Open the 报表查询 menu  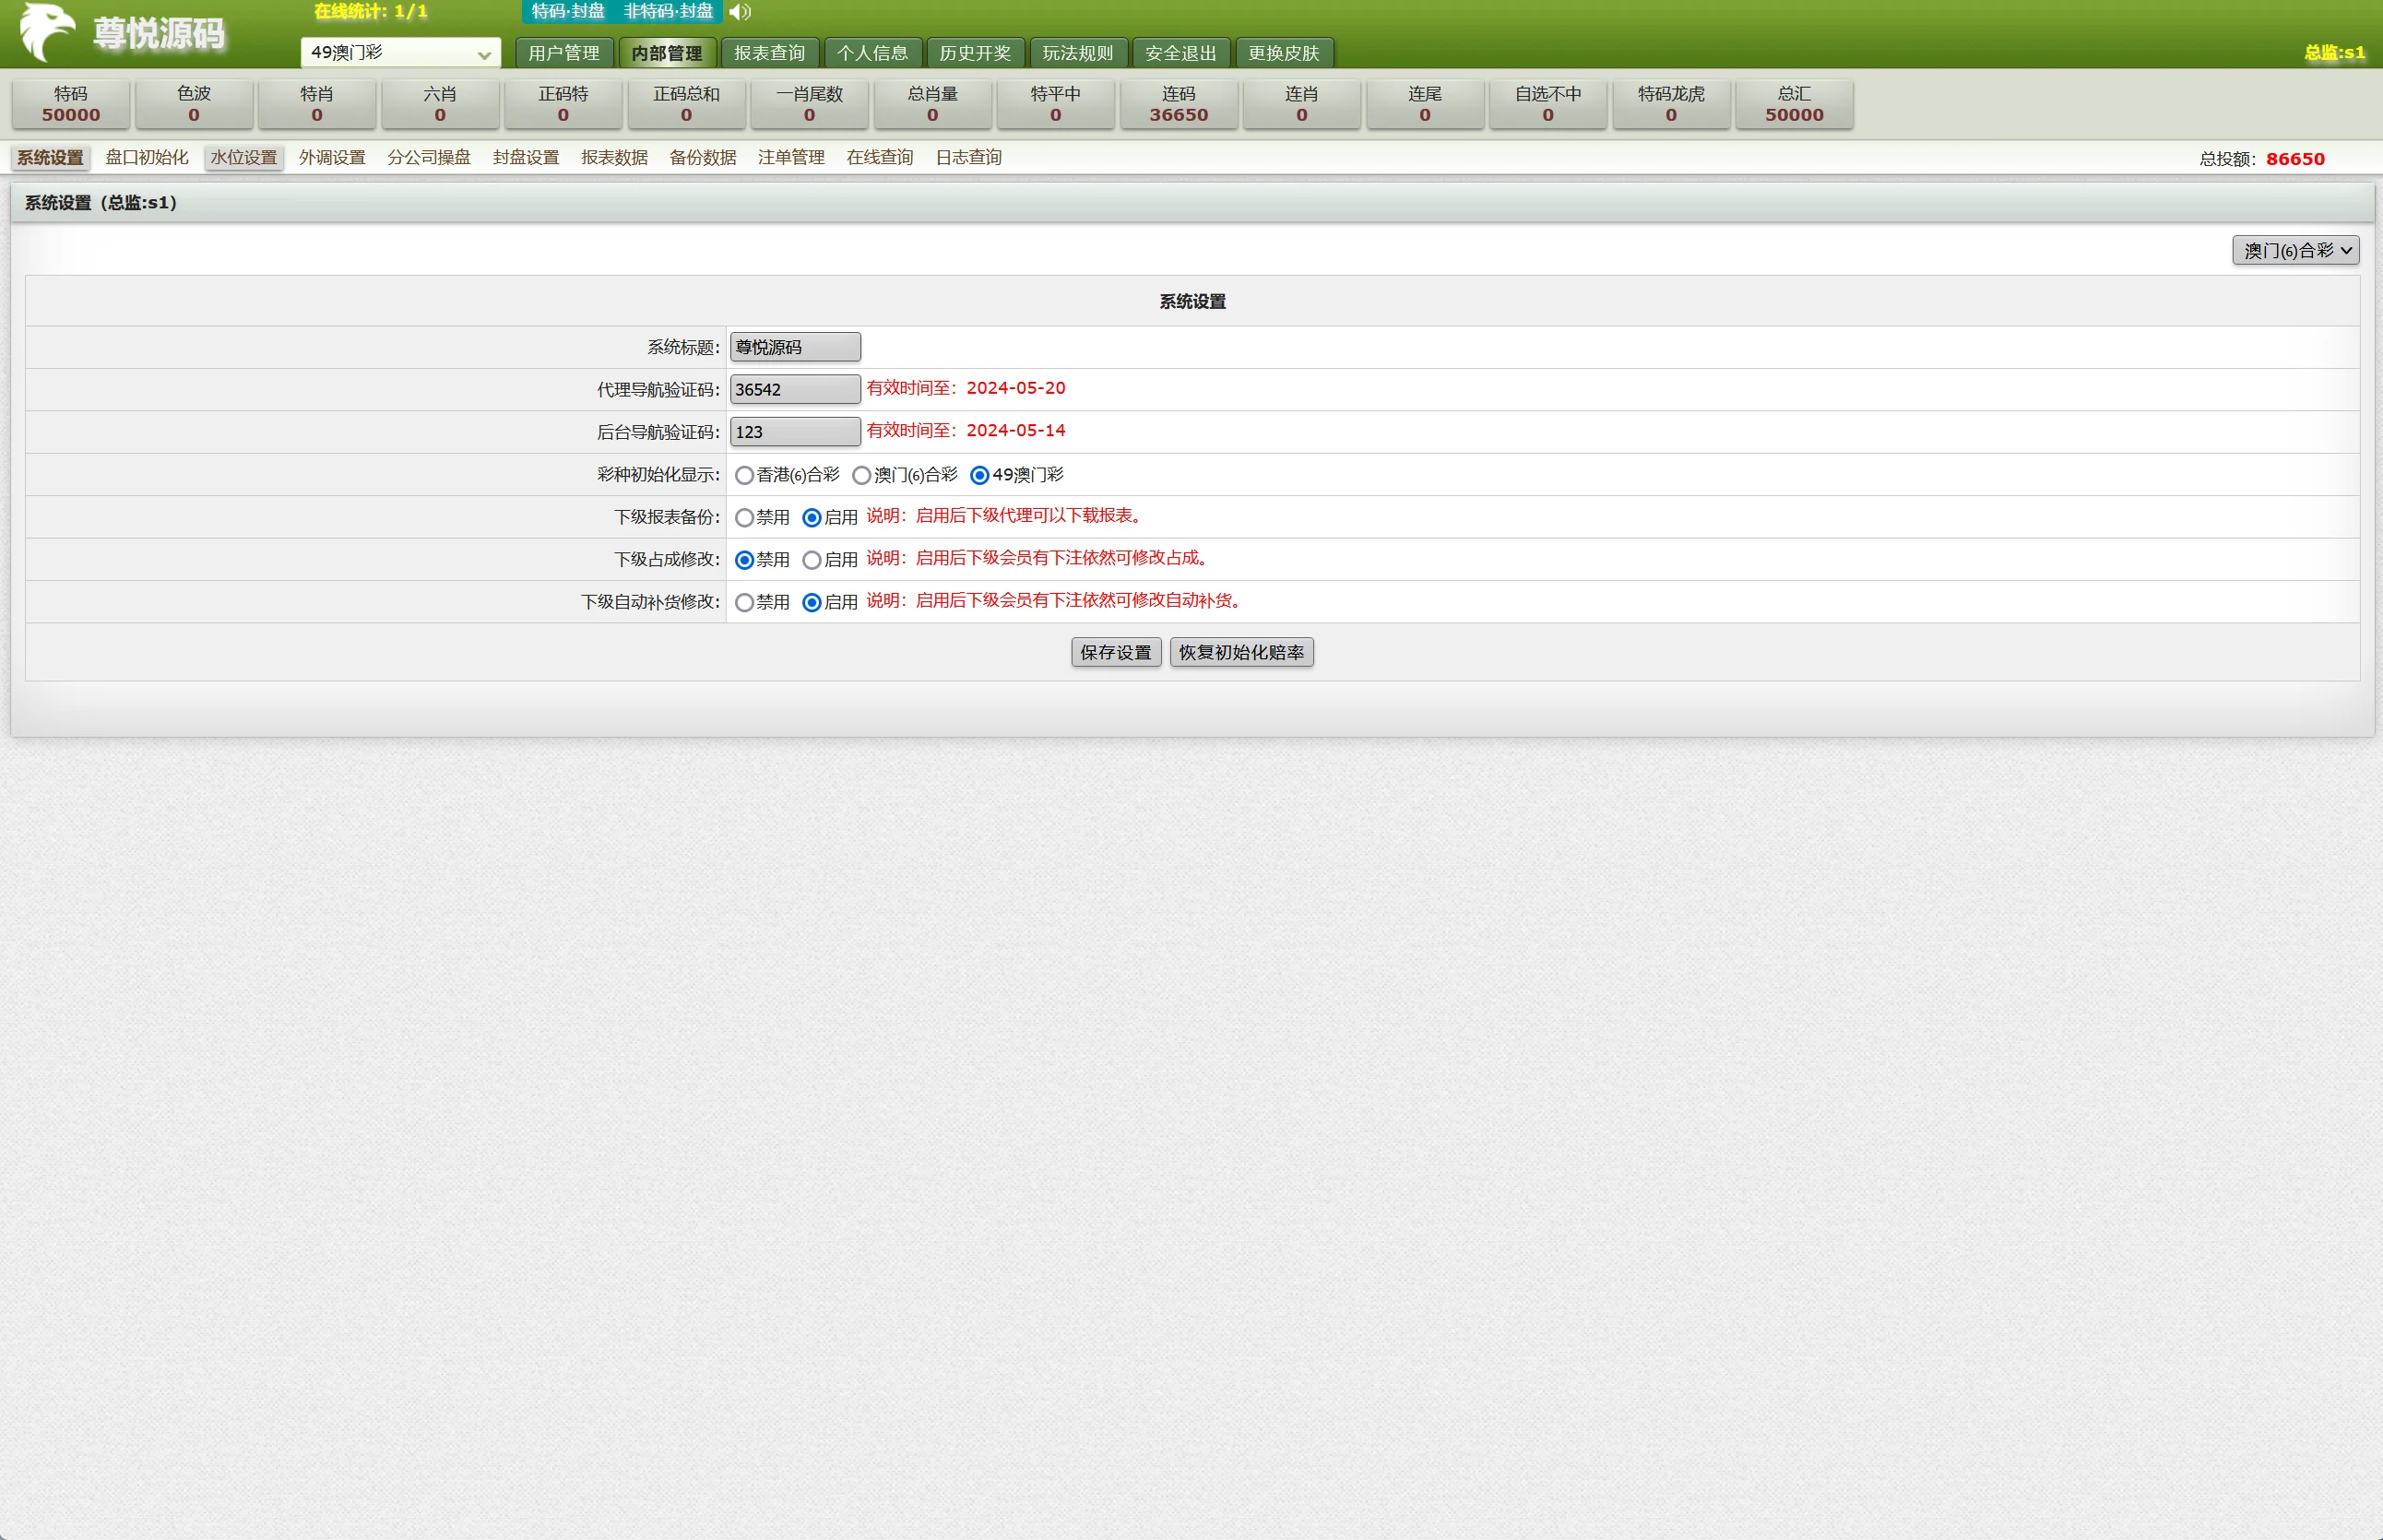pyautogui.click(x=769, y=53)
